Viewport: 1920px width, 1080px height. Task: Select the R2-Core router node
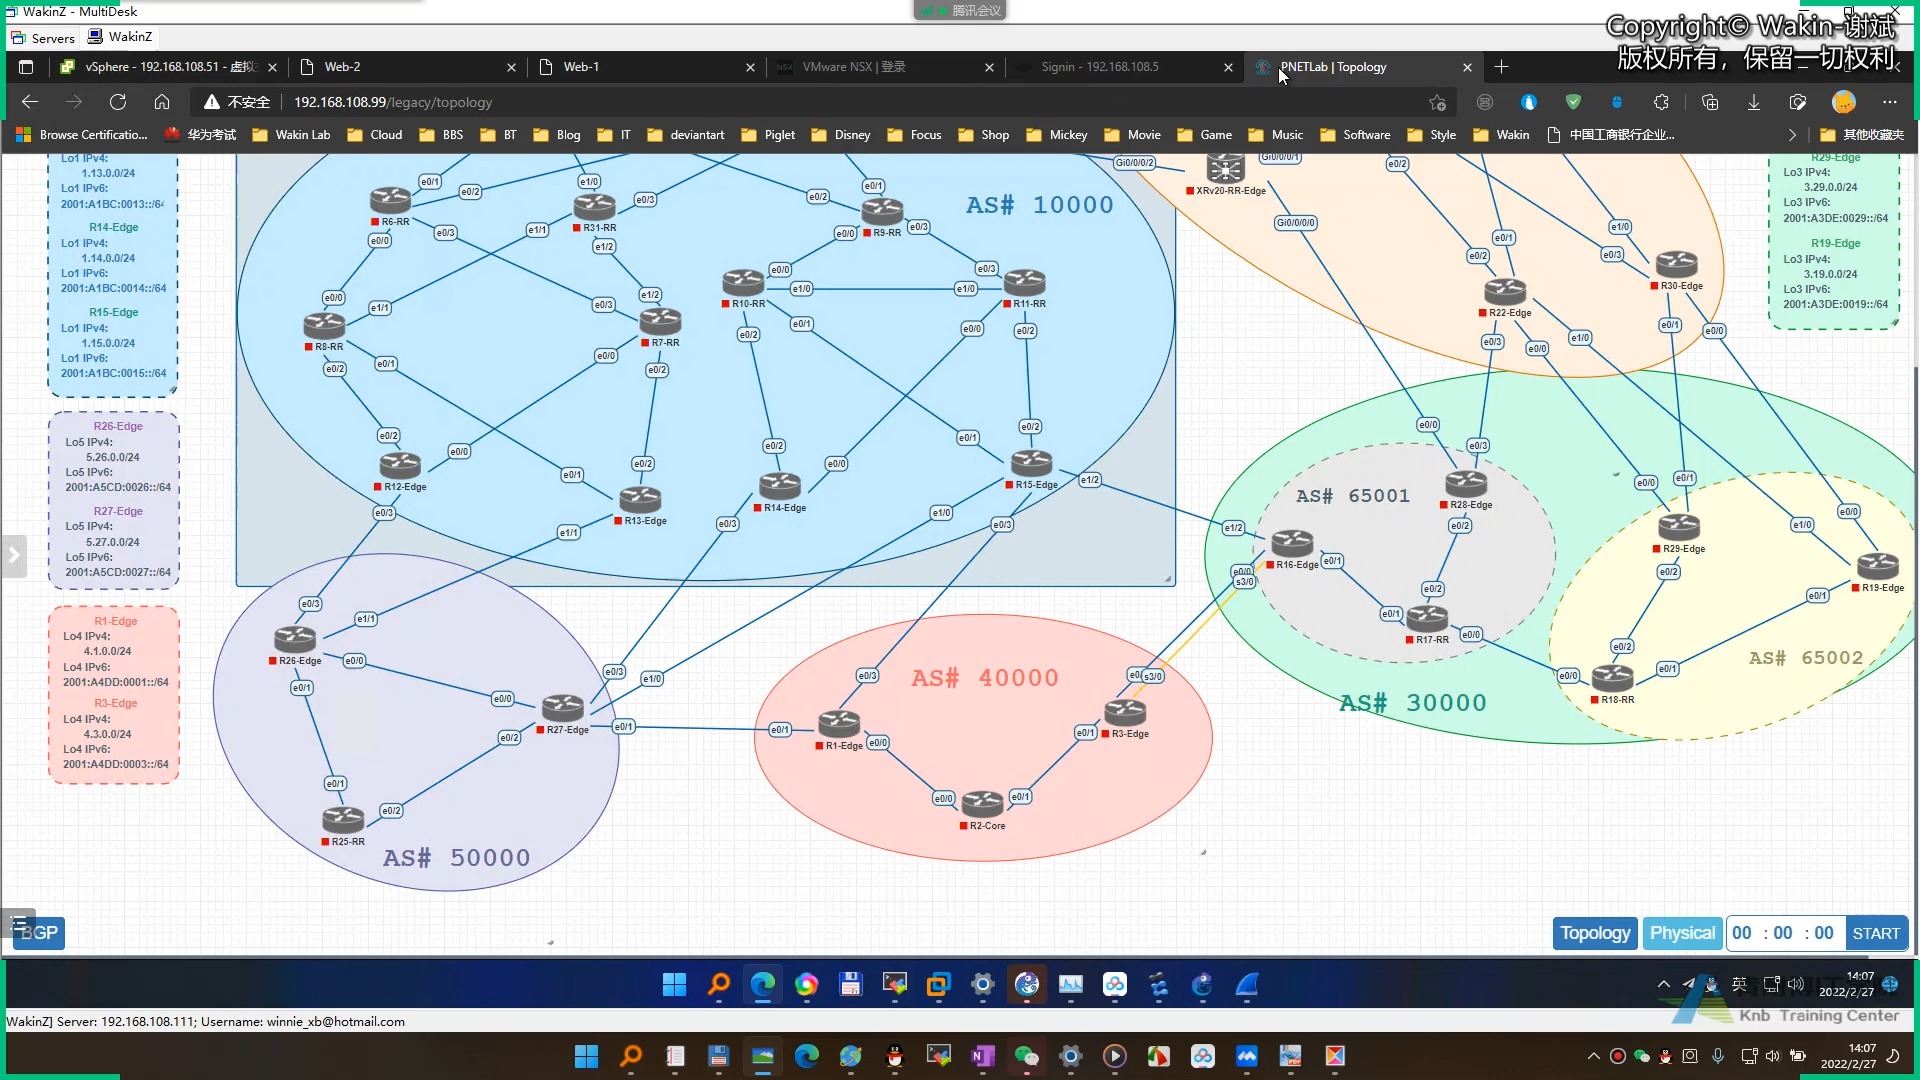click(x=982, y=803)
